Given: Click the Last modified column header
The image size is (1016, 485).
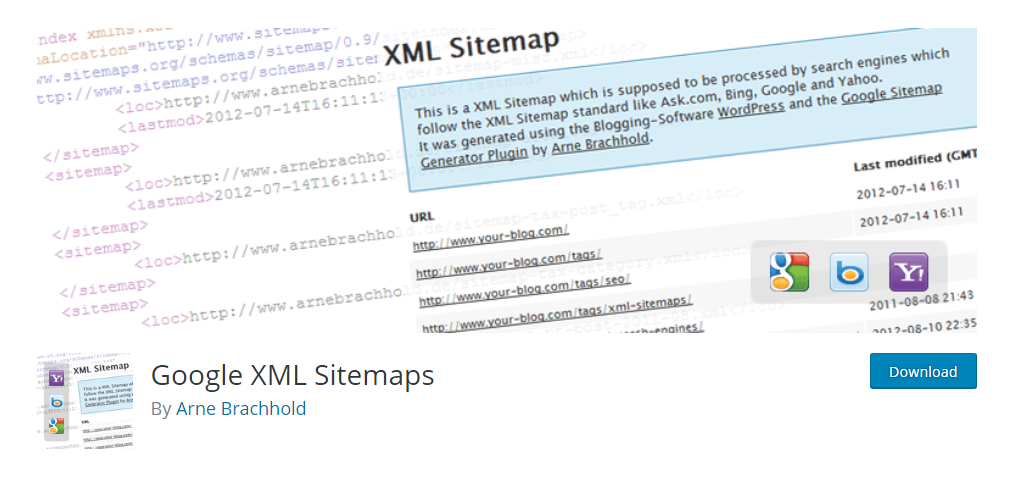Looking at the screenshot, I should click(x=914, y=160).
